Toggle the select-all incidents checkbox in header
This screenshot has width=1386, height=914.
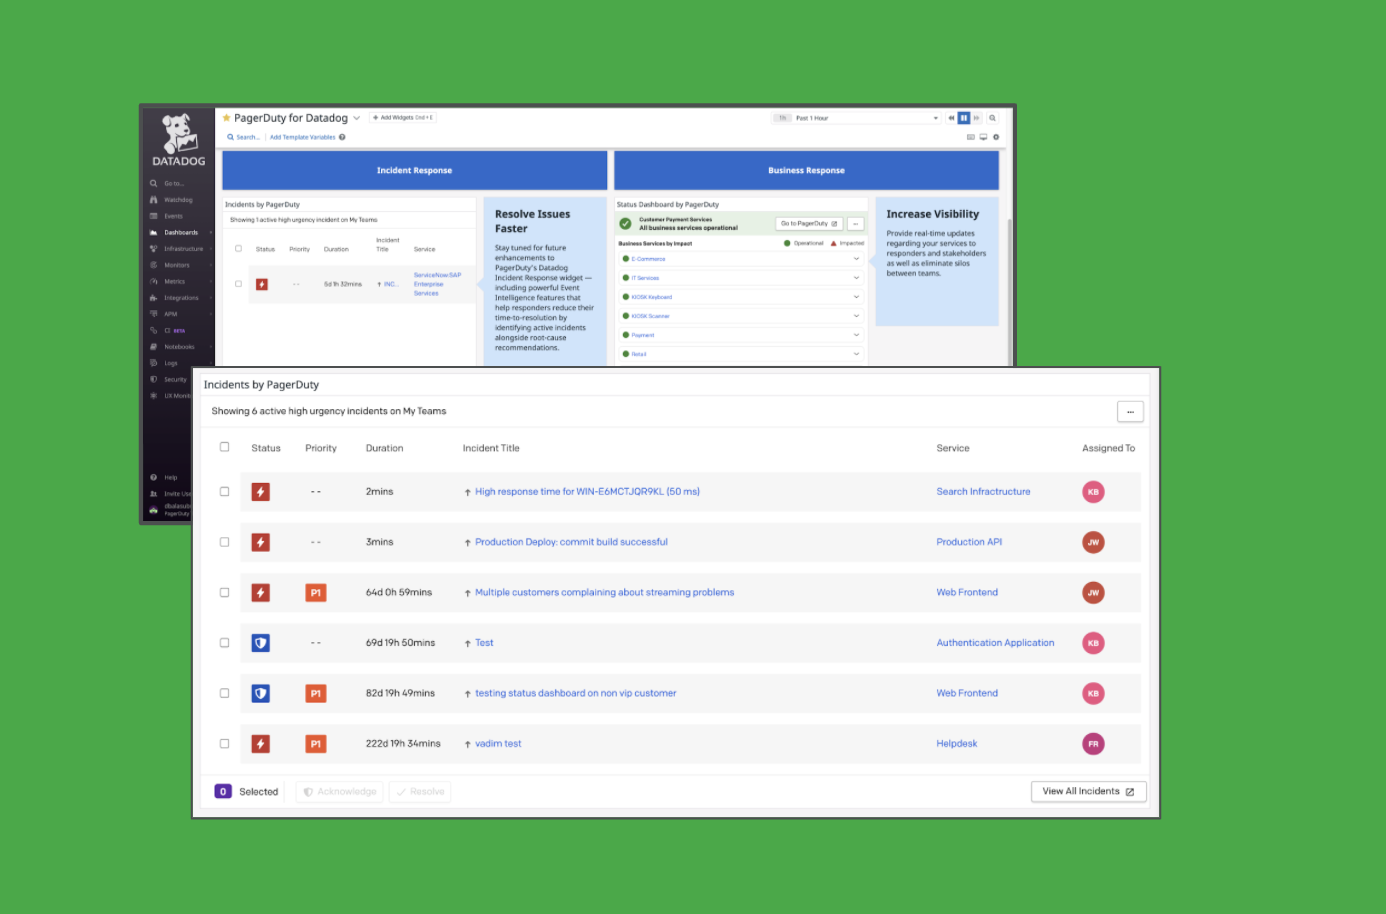225,447
